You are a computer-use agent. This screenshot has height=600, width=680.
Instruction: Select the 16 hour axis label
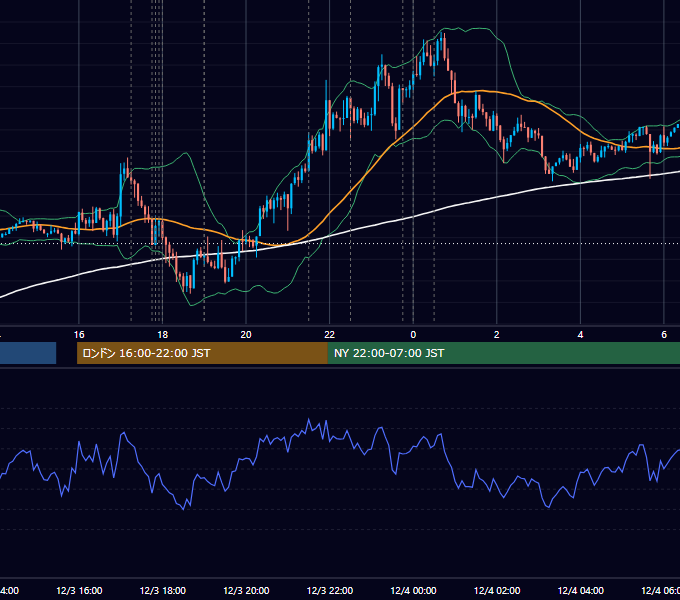click(x=79, y=335)
